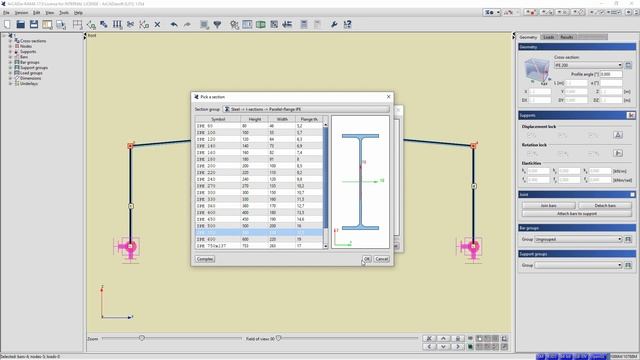Expand the Supports tree node

(x=10, y=52)
